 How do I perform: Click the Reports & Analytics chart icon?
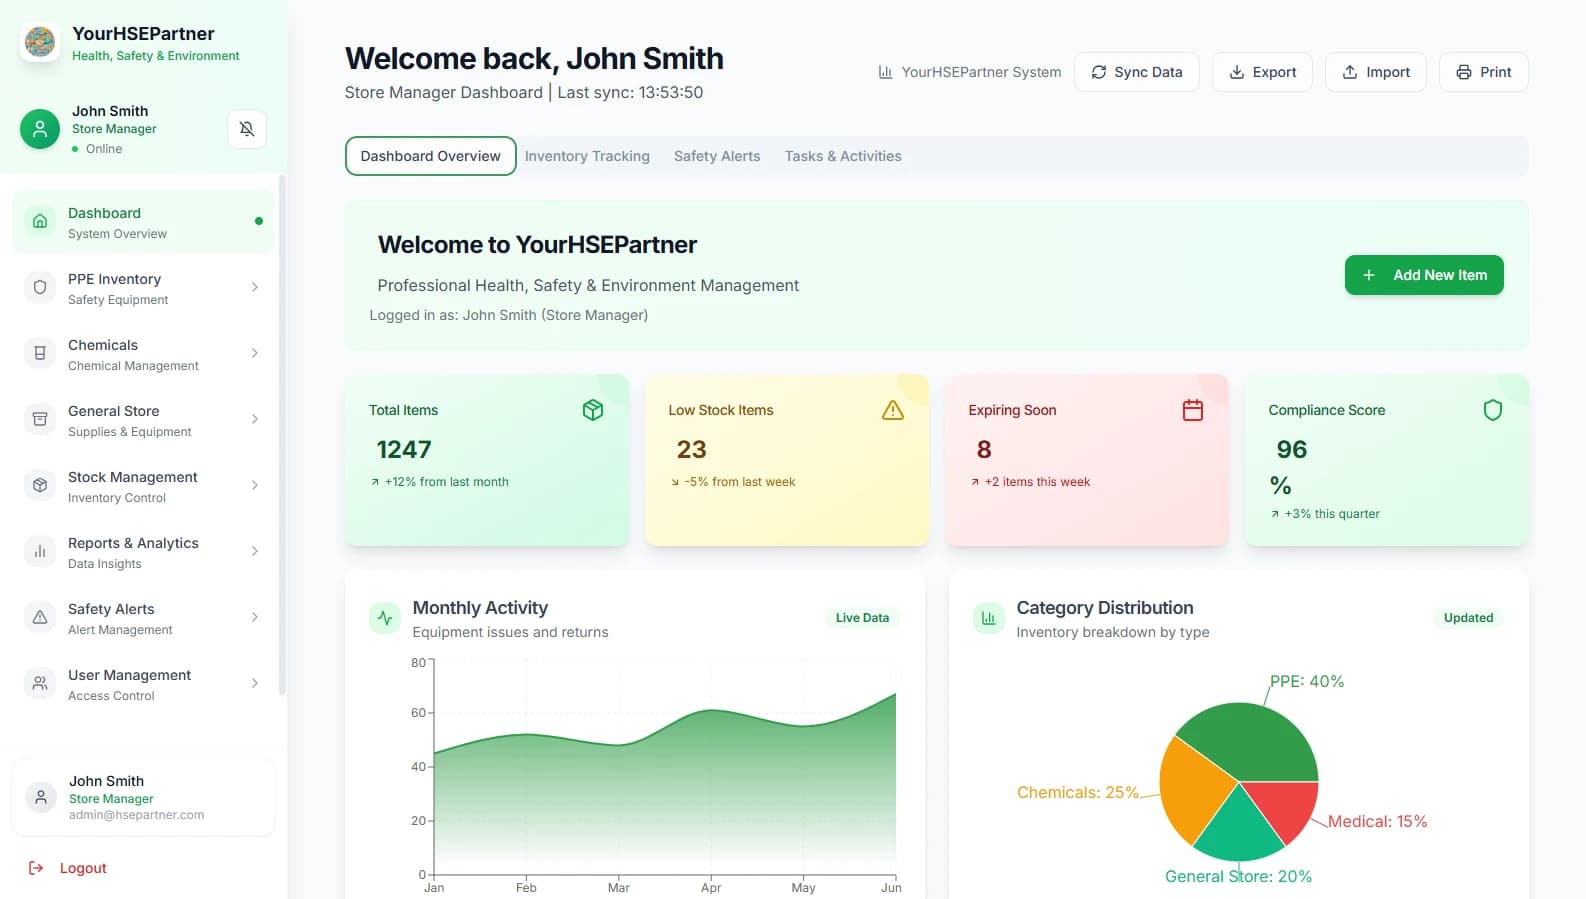click(40, 552)
